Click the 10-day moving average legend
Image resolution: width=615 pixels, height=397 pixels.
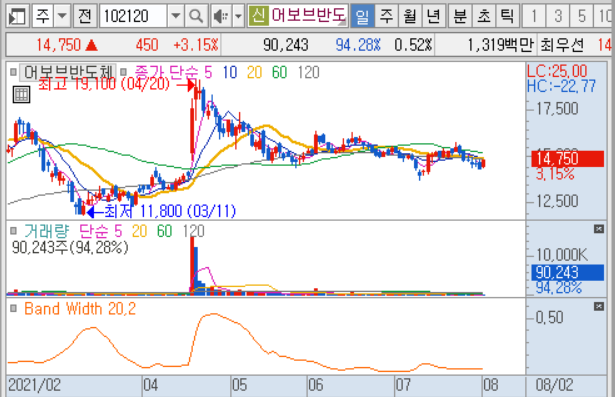tap(230, 72)
